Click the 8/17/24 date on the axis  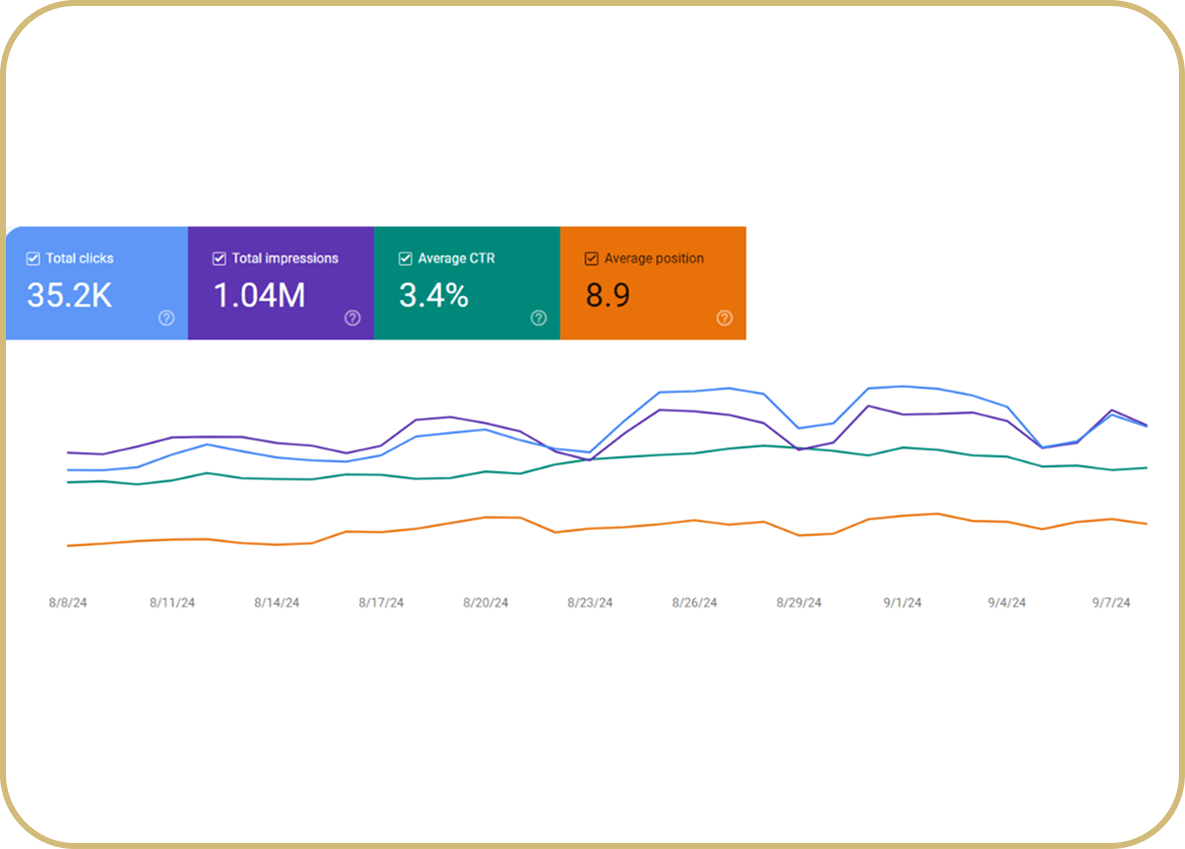(x=381, y=603)
